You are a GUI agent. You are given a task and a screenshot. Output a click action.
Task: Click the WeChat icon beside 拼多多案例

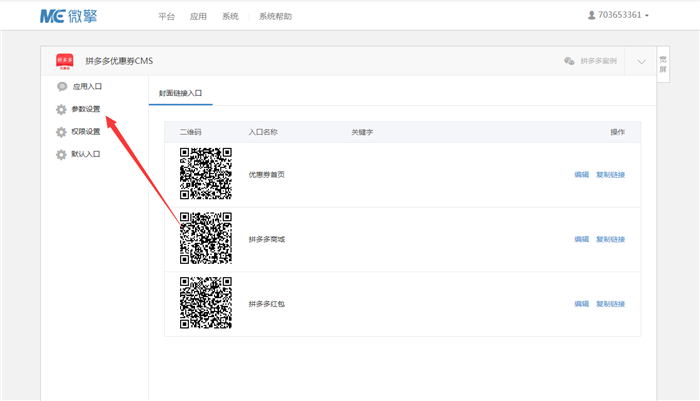[570, 61]
